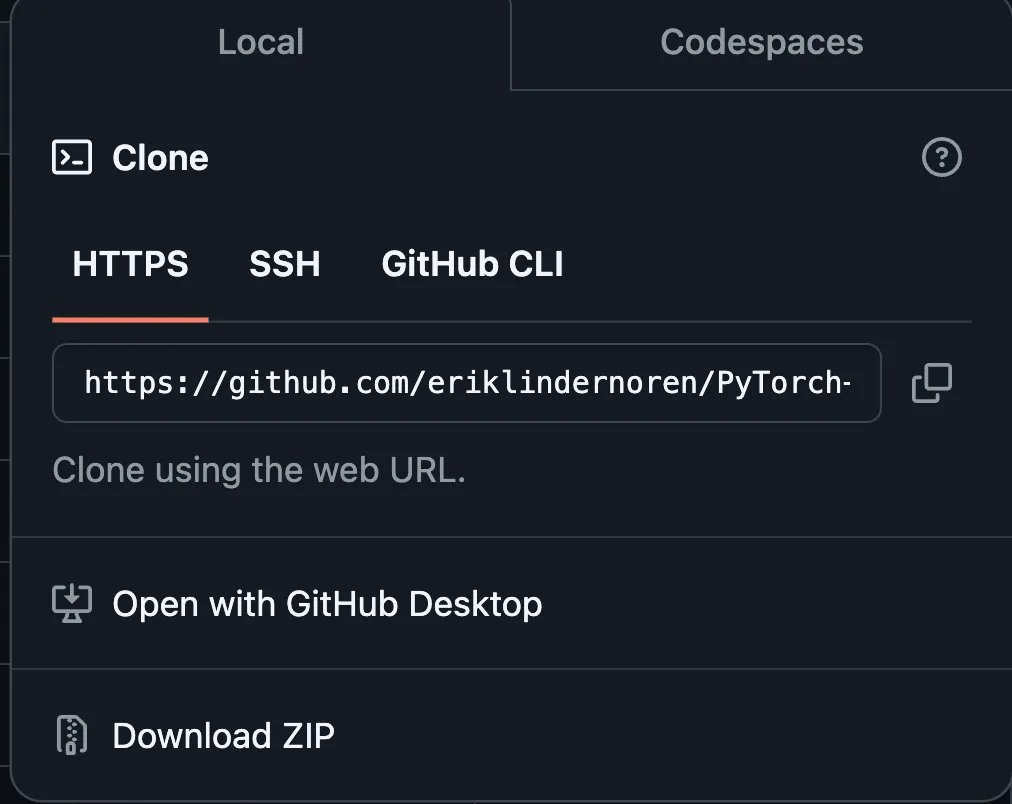The height and width of the screenshot is (804, 1012).
Task: Download the repository as ZIP
Action: coord(223,736)
